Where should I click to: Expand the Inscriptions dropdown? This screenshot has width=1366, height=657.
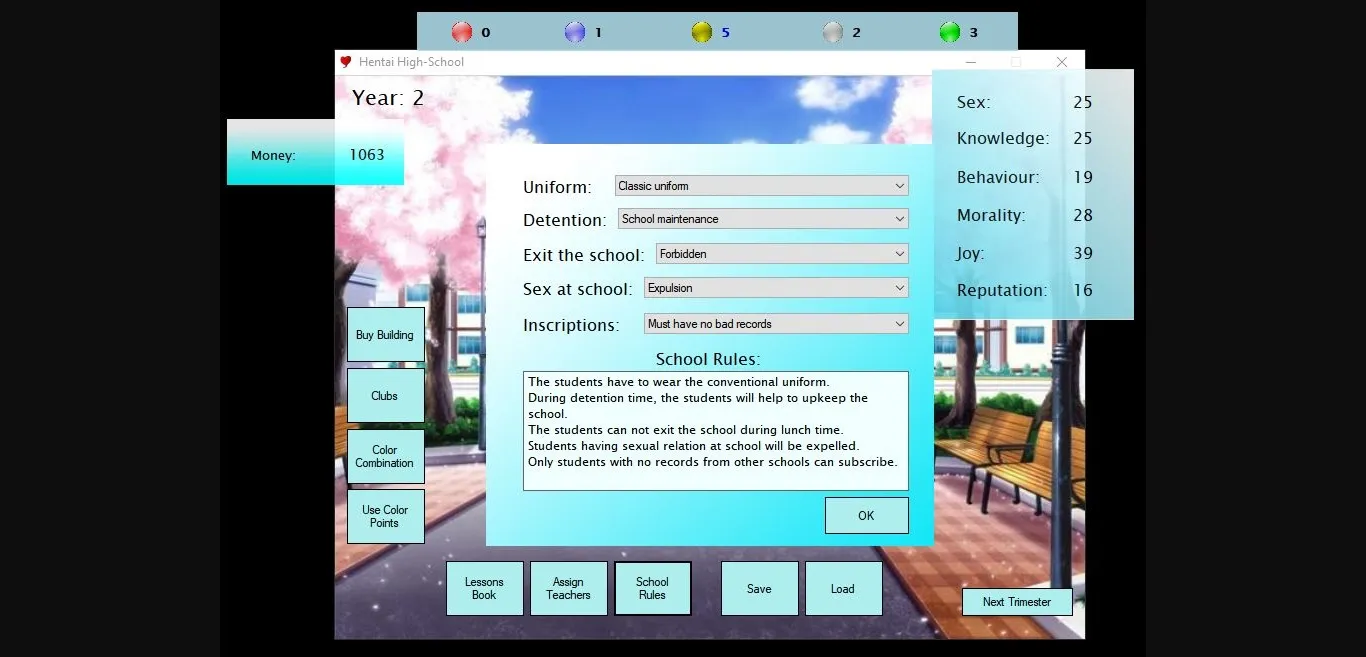click(x=775, y=324)
